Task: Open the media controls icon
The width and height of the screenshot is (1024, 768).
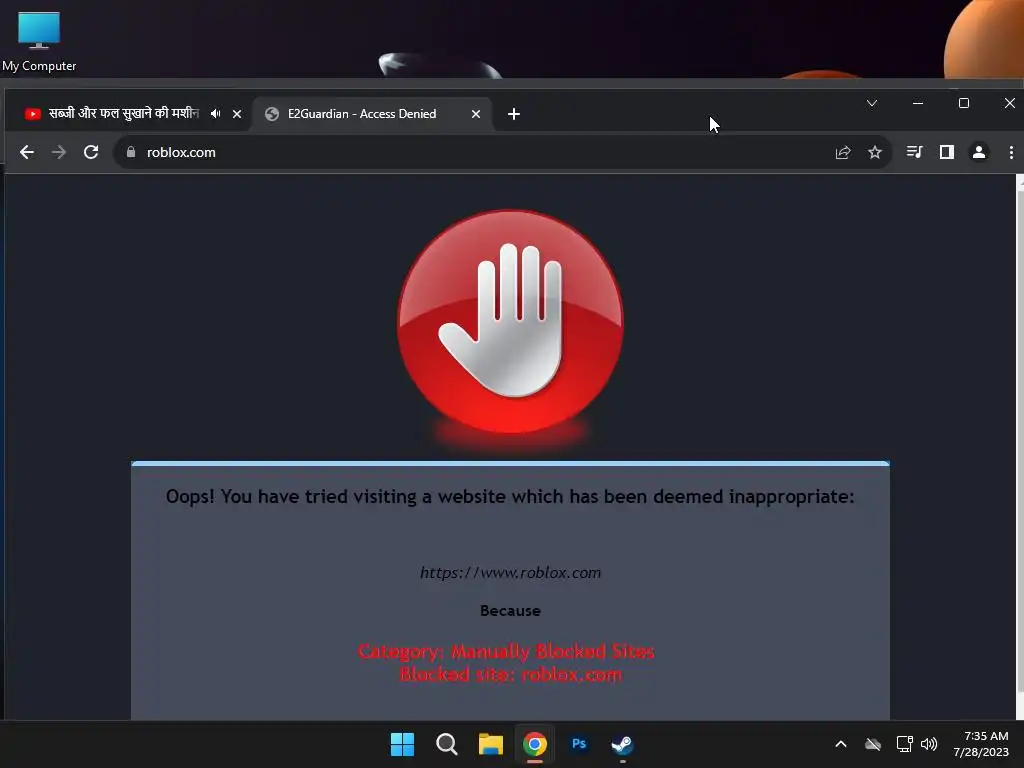Action: coord(914,152)
